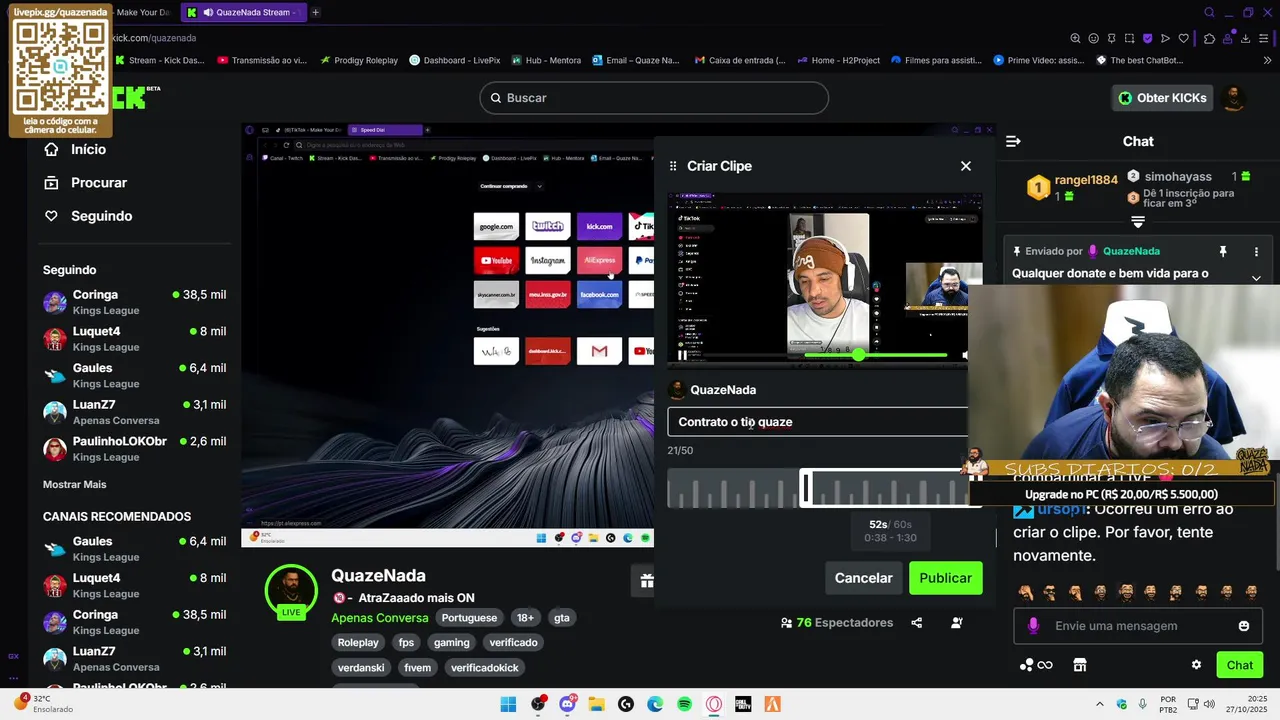Click the clip preview play/pause control

tap(682, 355)
